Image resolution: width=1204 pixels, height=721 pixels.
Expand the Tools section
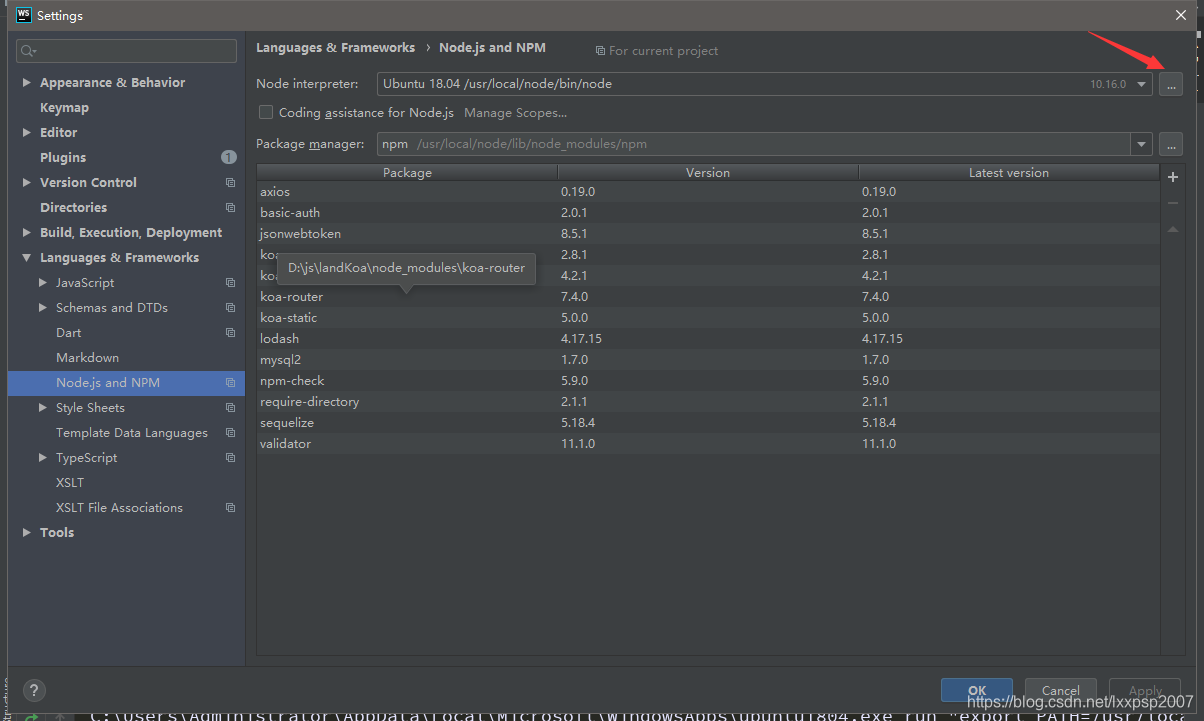tap(27, 533)
